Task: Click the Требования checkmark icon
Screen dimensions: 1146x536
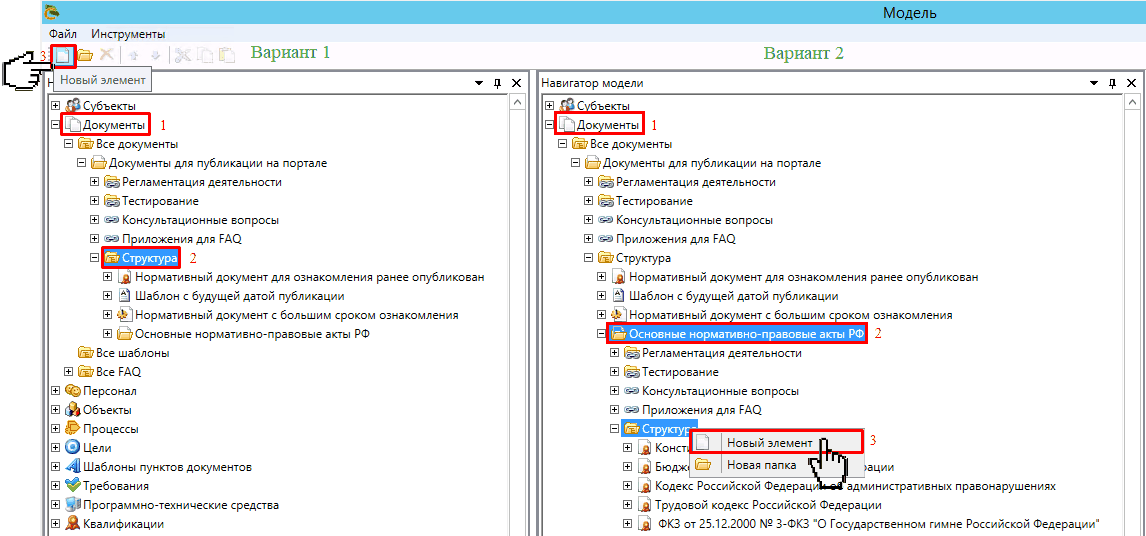Action: (x=72, y=486)
